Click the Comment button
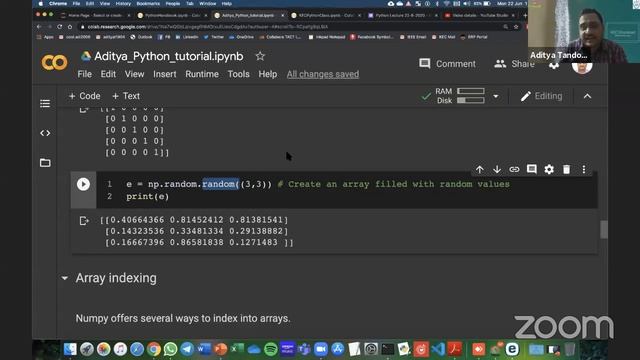Screen dimensions: 640x360 (447, 64)
